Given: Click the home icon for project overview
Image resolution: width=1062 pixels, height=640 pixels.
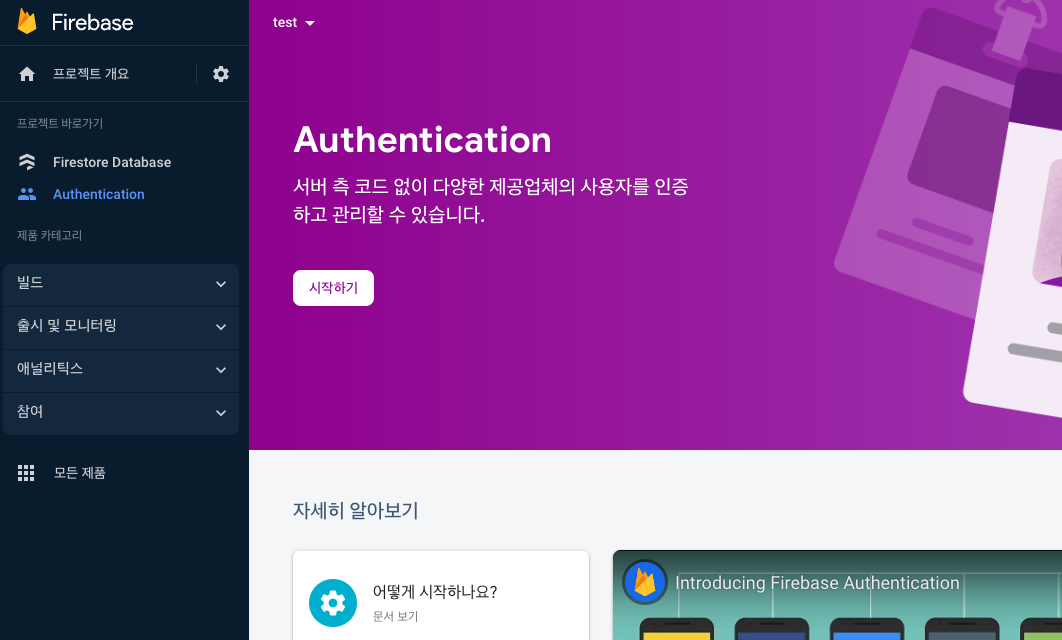Looking at the screenshot, I should coord(26,74).
